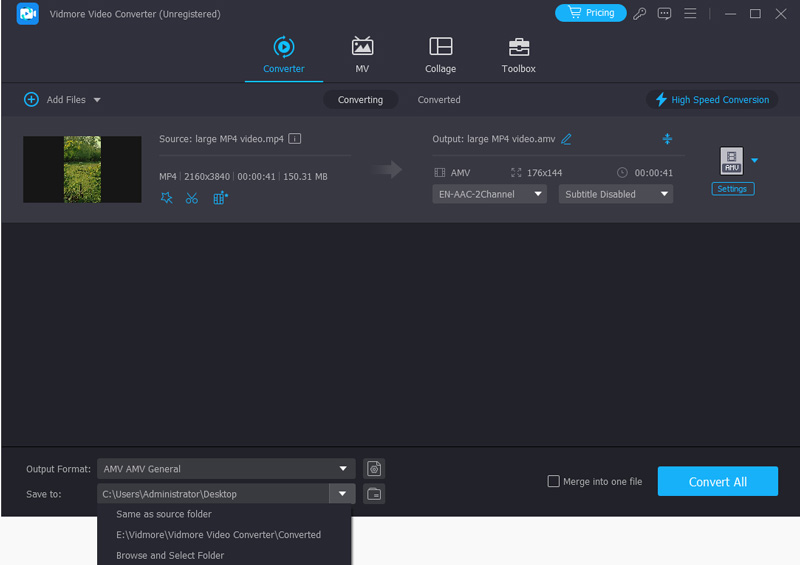Toggle Merge into one file checkbox
The image size is (800, 565).
pyautogui.click(x=554, y=481)
